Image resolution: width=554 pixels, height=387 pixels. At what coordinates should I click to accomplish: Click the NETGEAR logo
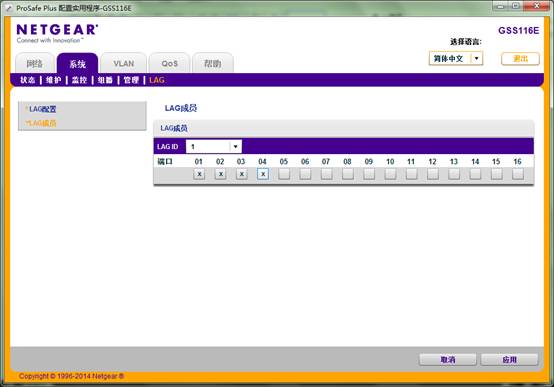tap(57, 33)
